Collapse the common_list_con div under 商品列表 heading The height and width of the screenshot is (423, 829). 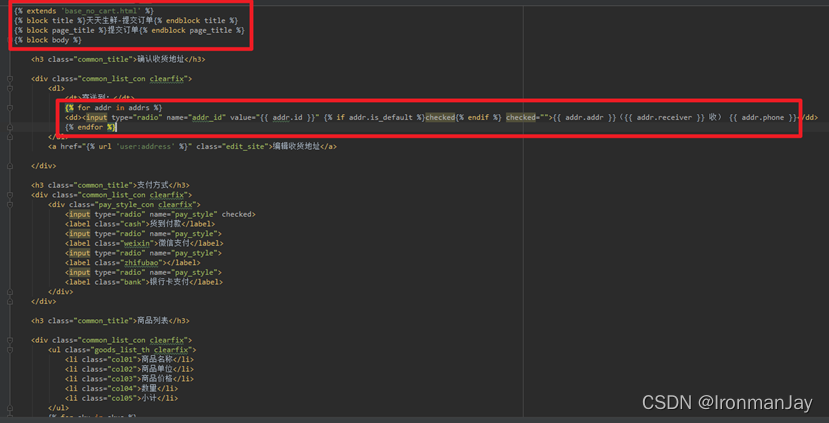(x=10, y=340)
